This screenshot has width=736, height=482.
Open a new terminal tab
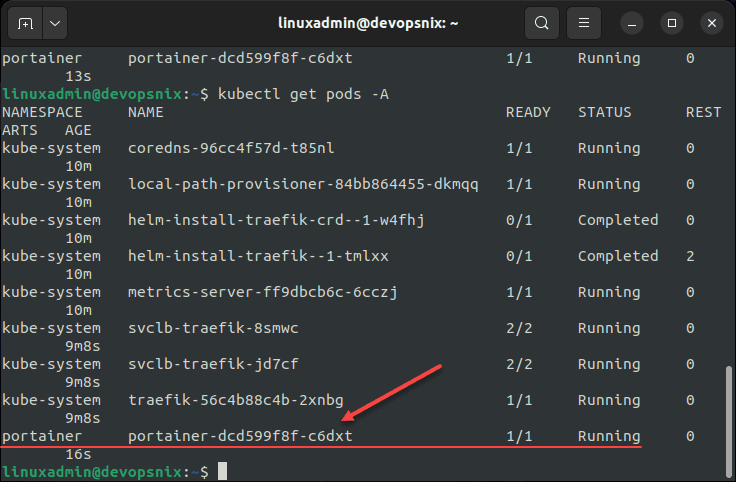25,23
